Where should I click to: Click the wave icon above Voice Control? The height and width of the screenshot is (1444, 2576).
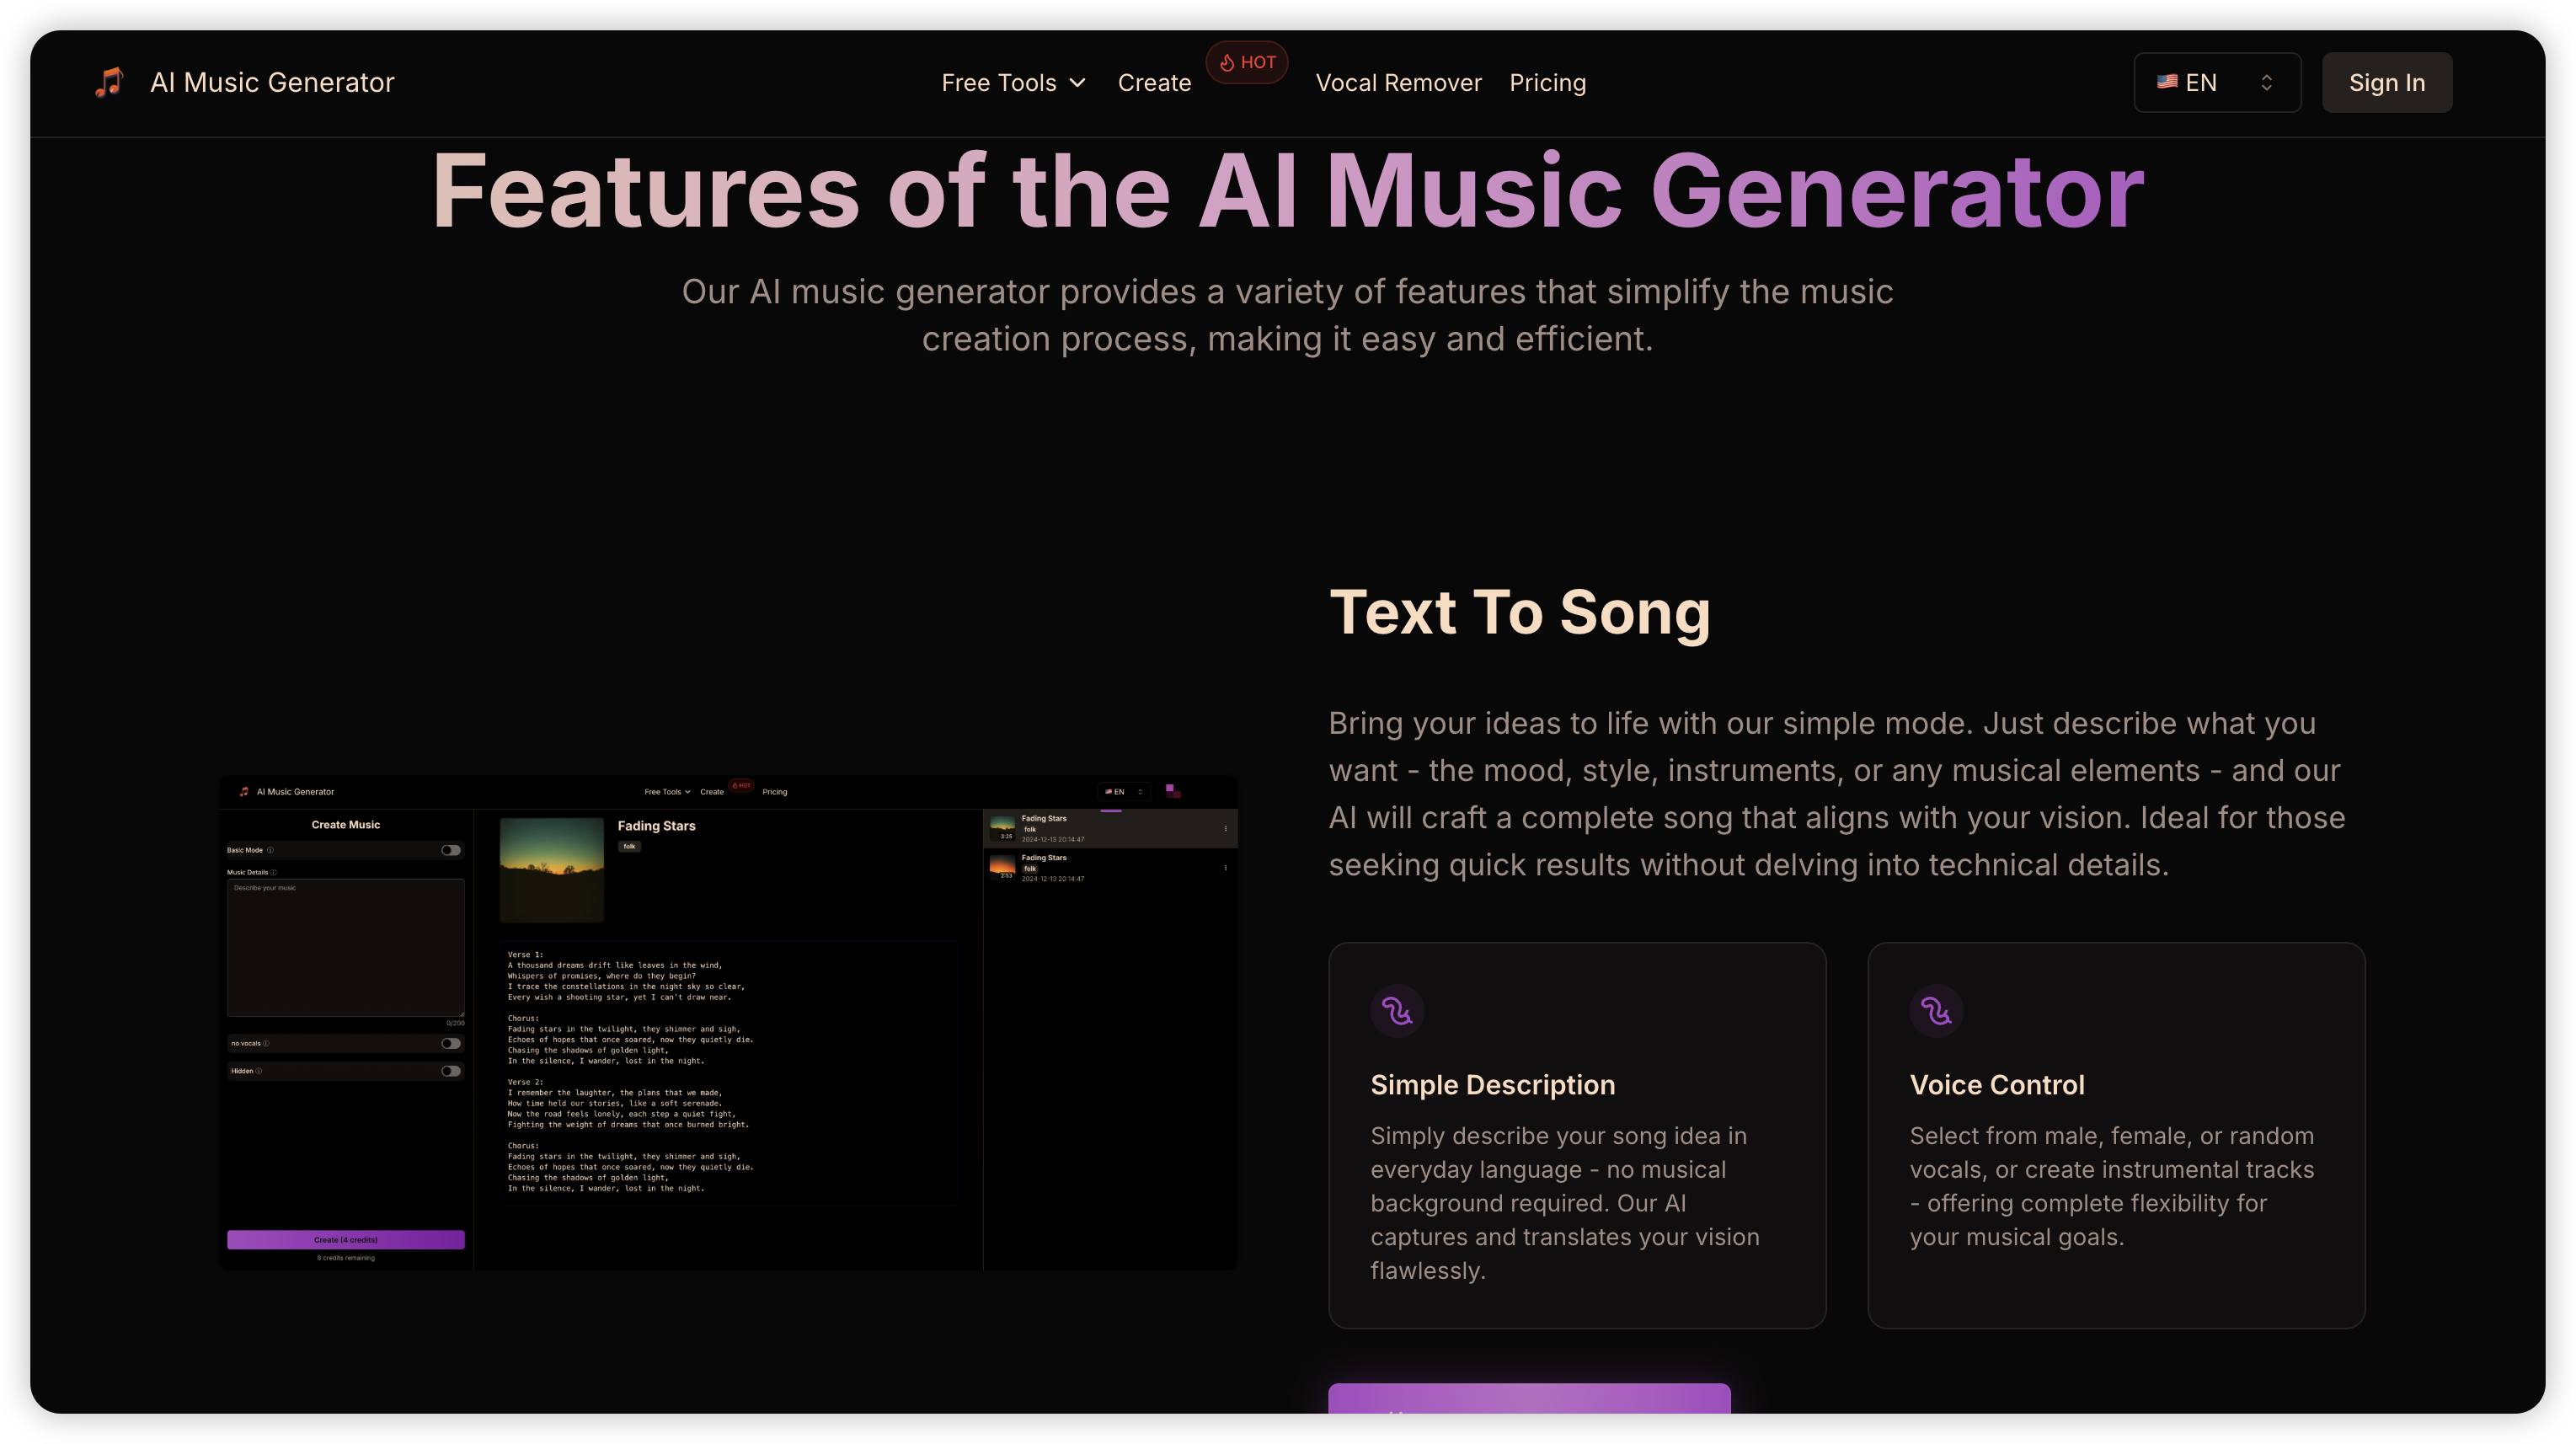point(1935,1011)
